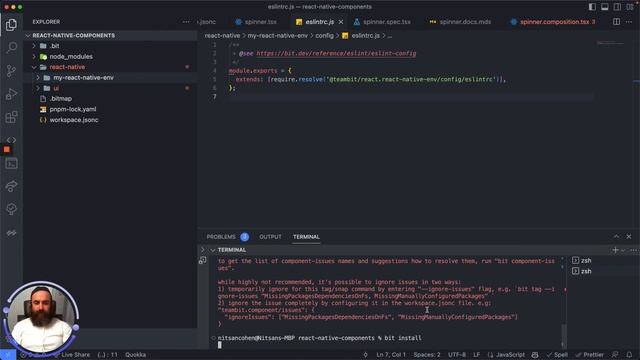Toggle primary sidebar layout icon
This screenshot has height=360, width=640.
(x=592, y=7)
